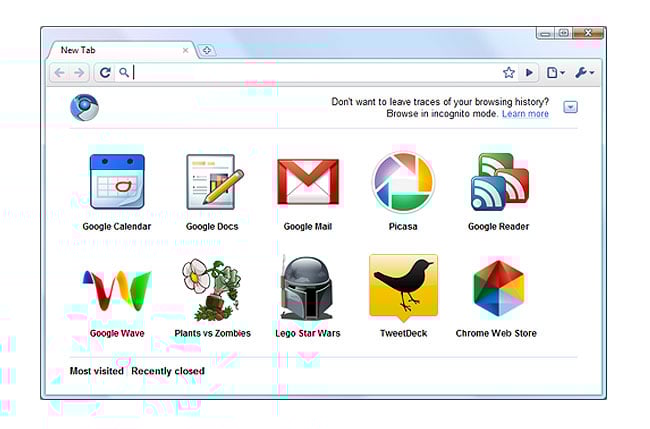The width and height of the screenshot is (650, 429).
Task: Click the Google Calendar label
Action: click(x=117, y=226)
